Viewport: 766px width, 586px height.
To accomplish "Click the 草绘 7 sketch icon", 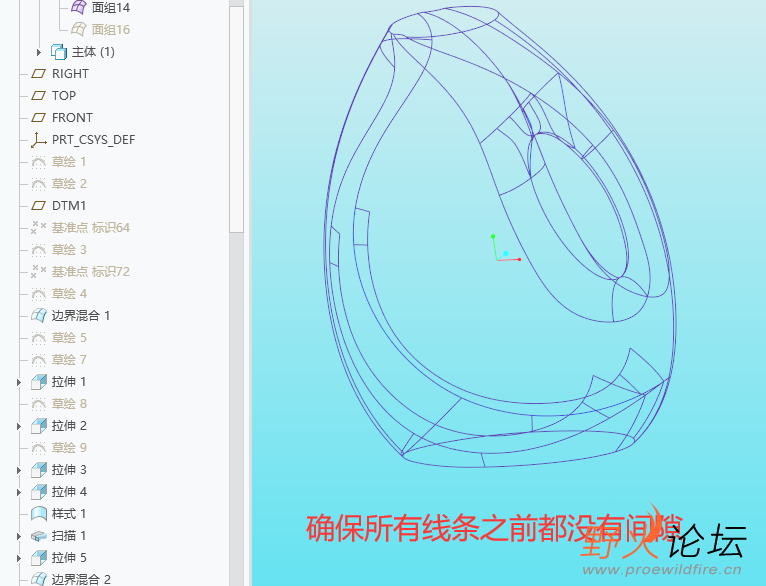I will point(39,359).
